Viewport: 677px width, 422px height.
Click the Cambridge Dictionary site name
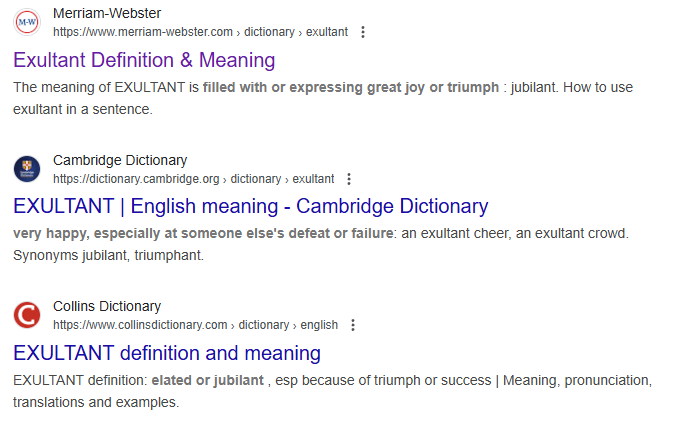tap(120, 160)
